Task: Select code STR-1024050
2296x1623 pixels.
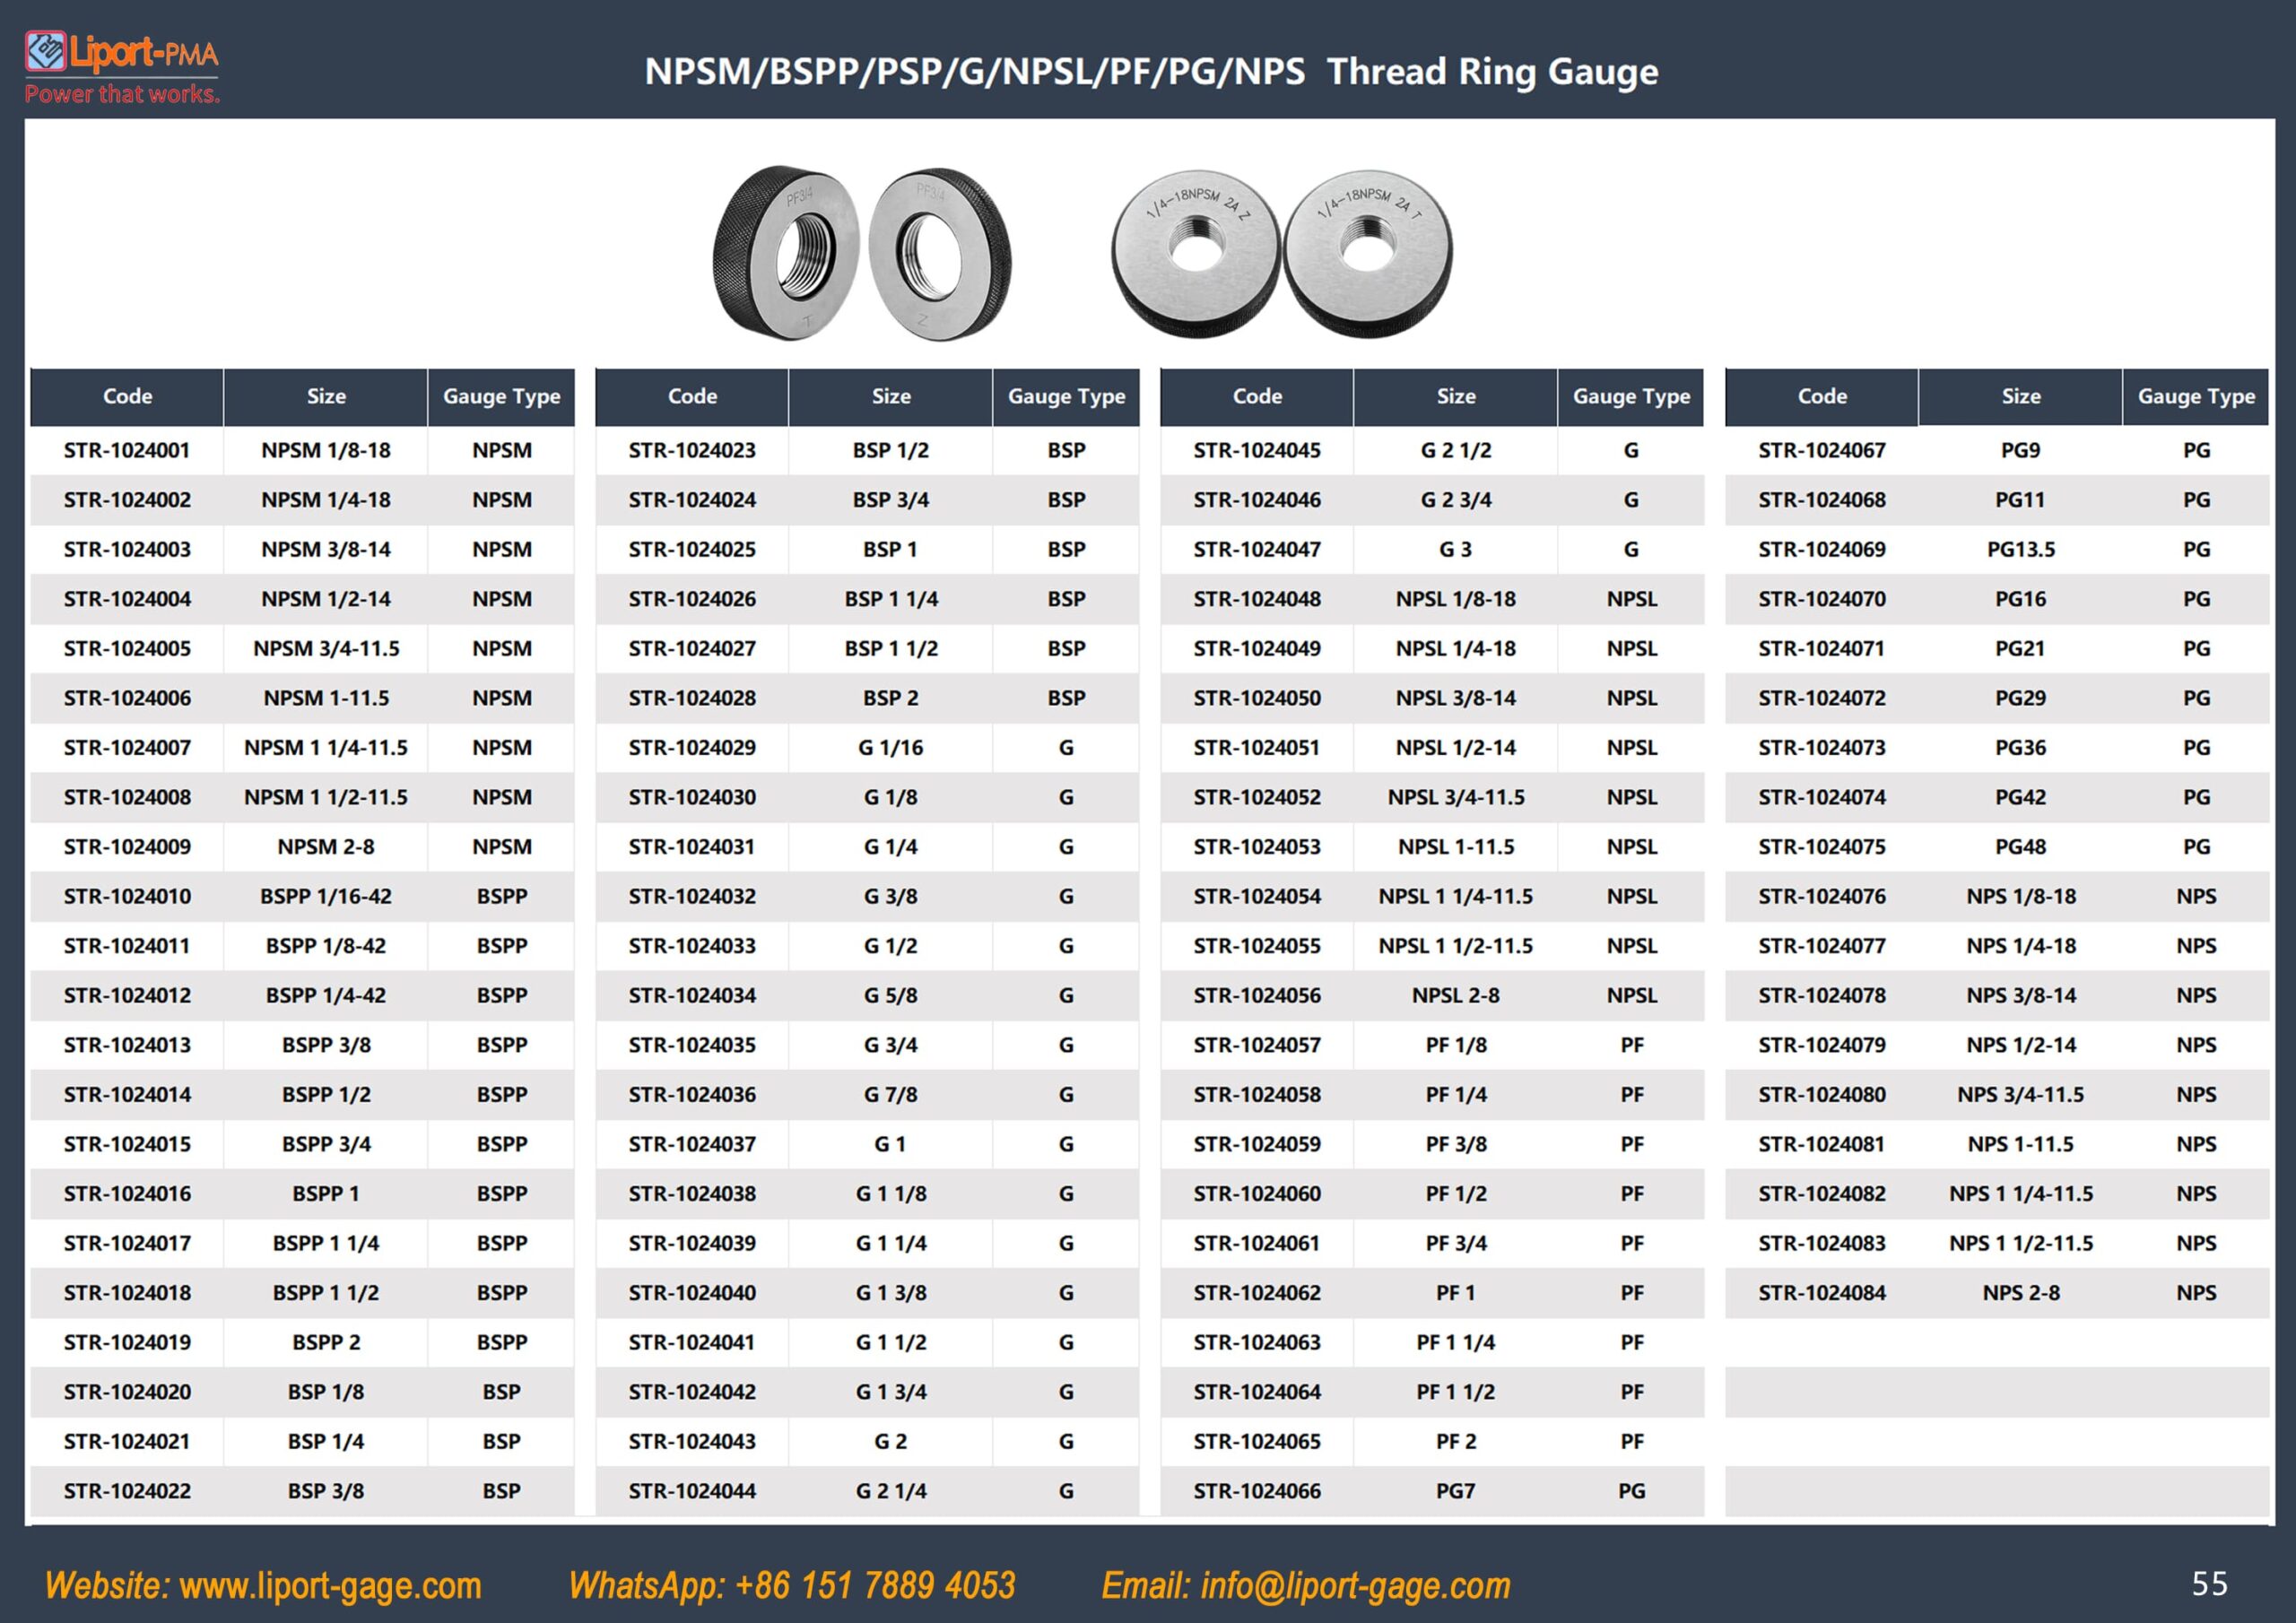Action: (x=1257, y=698)
